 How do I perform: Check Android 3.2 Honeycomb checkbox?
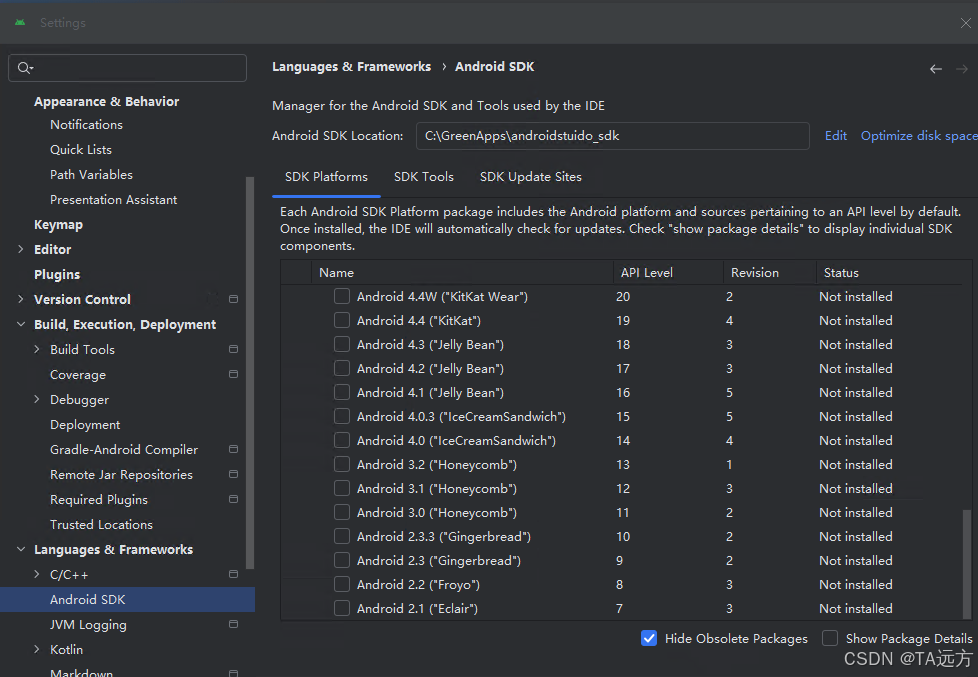point(342,464)
